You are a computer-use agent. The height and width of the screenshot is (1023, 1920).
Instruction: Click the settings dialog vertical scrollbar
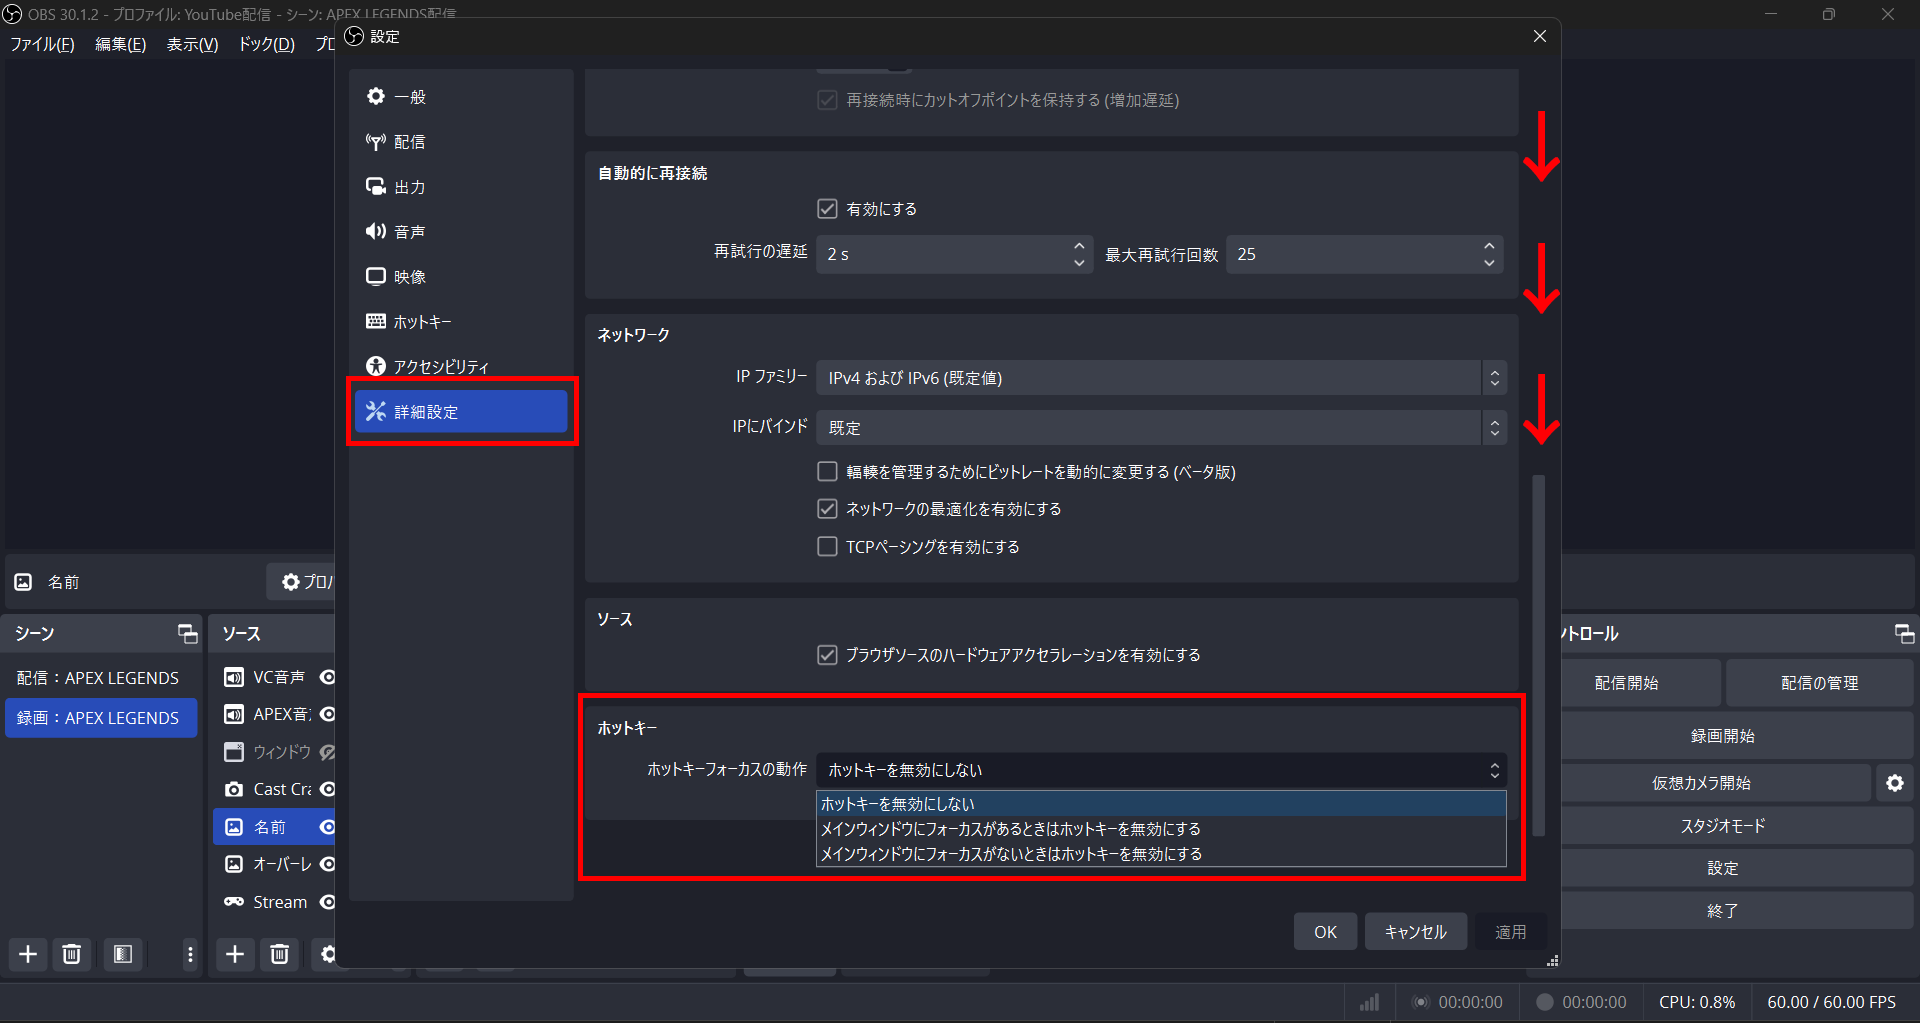(1539, 655)
